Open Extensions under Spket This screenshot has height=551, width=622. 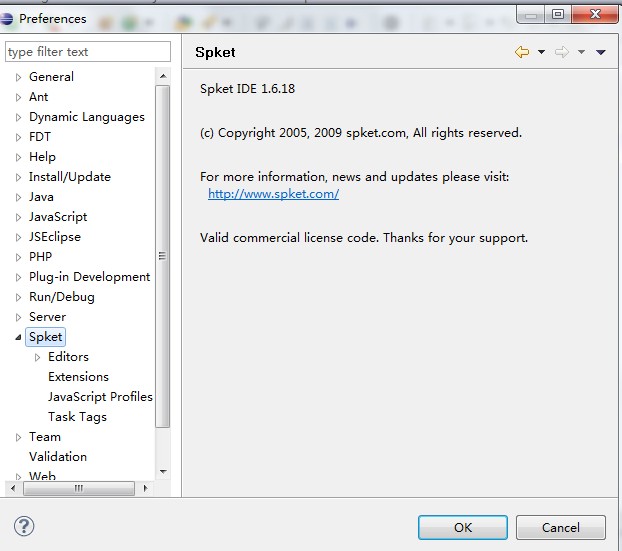click(78, 376)
